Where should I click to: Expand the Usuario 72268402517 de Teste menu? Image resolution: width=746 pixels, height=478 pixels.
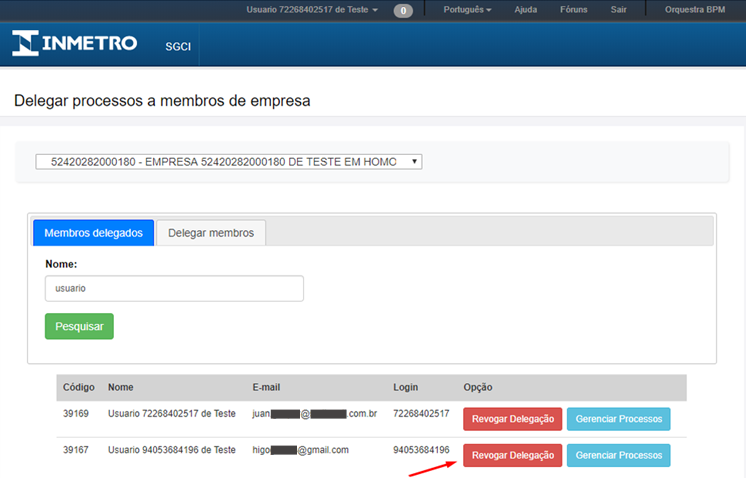pyautogui.click(x=312, y=10)
